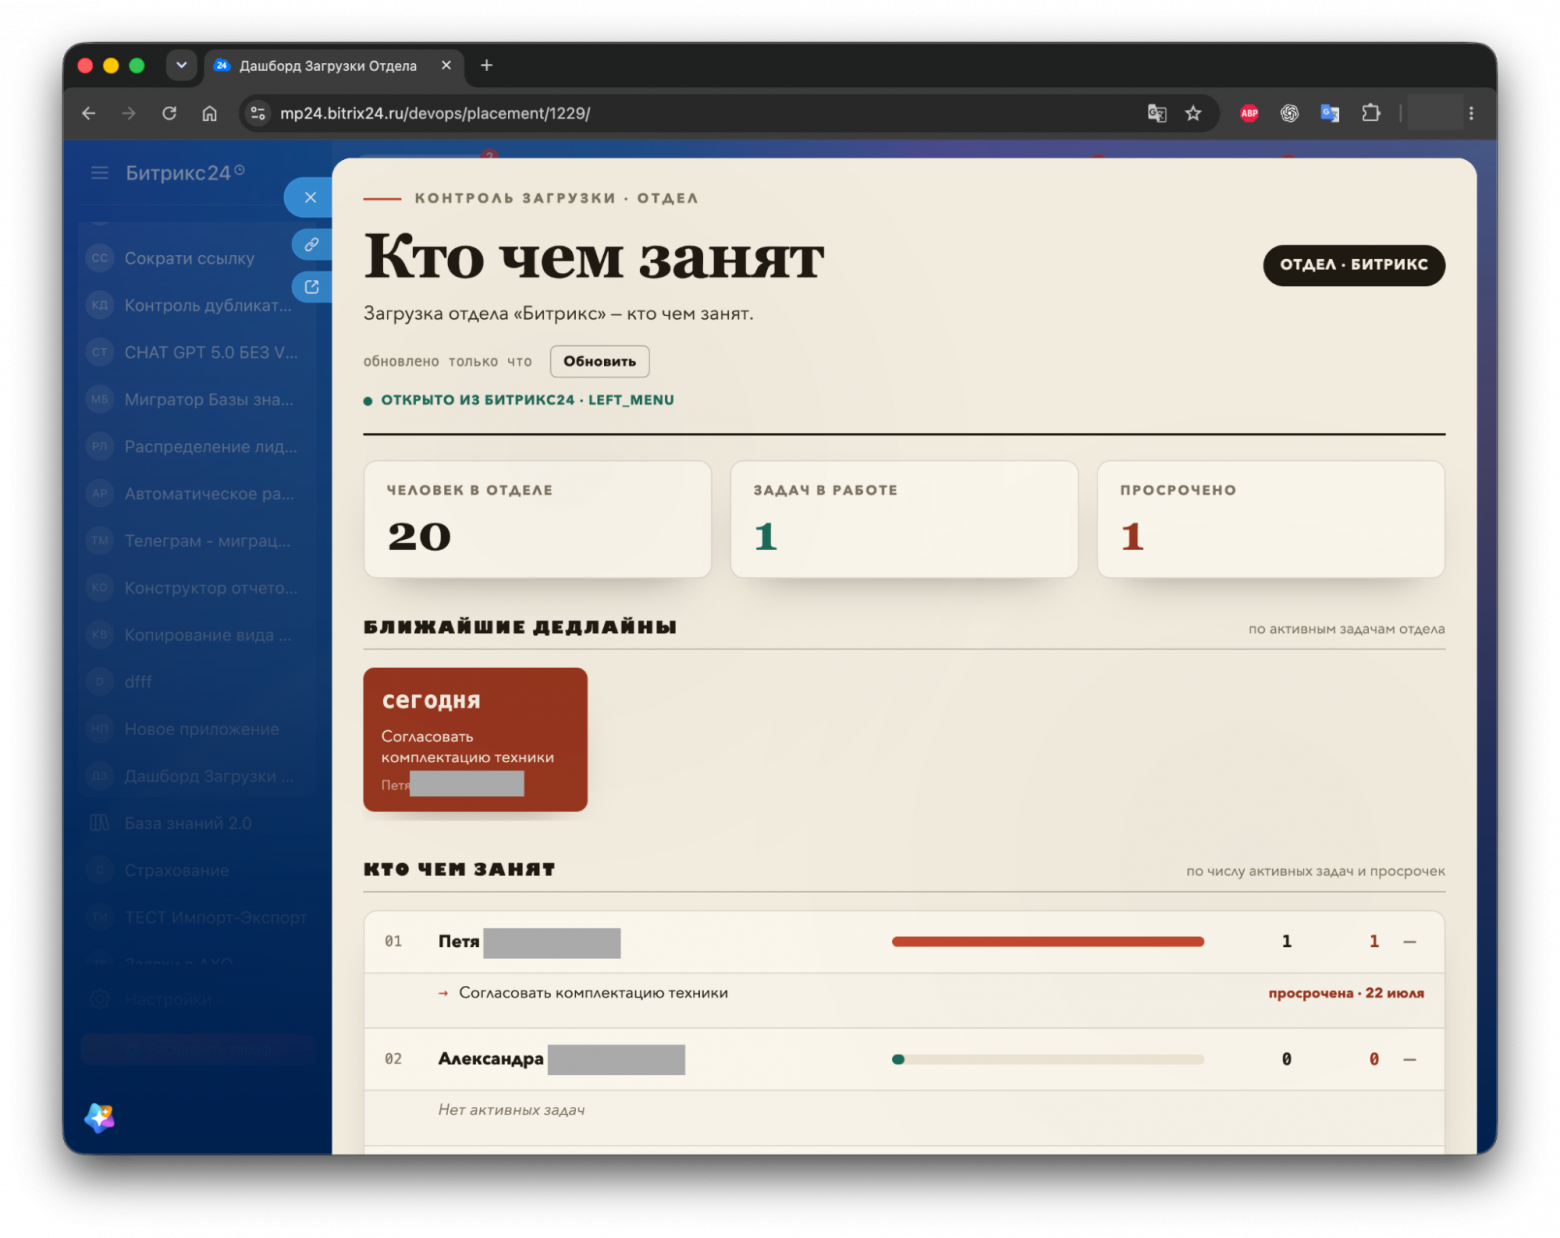Open the Google Translate extension
This screenshot has height=1238, width=1560.
[1330, 114]
